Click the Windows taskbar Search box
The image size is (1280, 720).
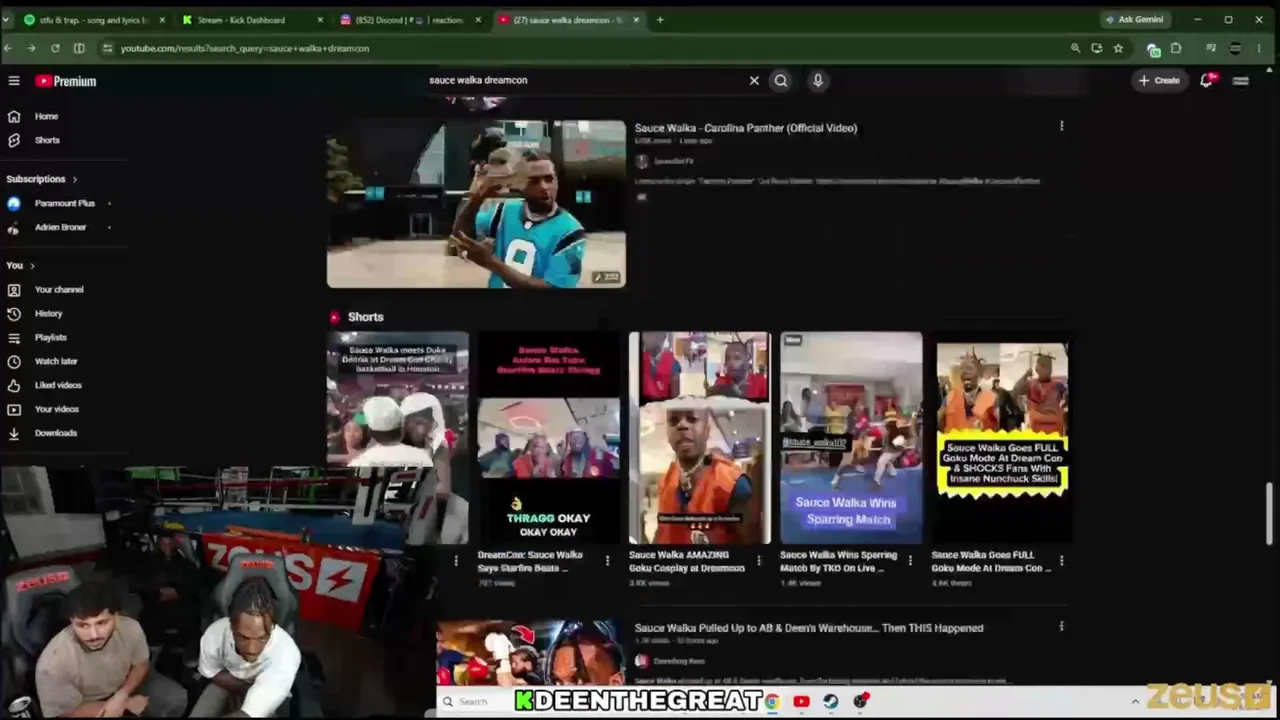point(474,702)
